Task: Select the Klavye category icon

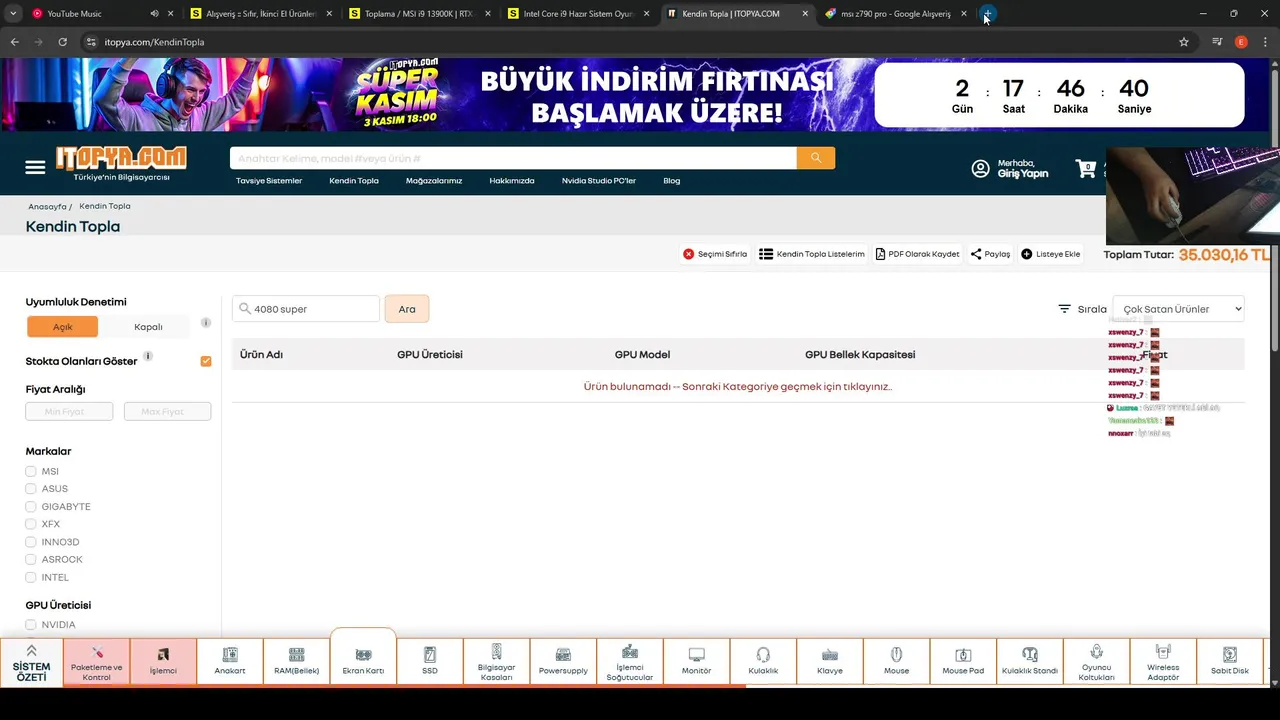Action: pyautogui.click(x=830, y=663)
